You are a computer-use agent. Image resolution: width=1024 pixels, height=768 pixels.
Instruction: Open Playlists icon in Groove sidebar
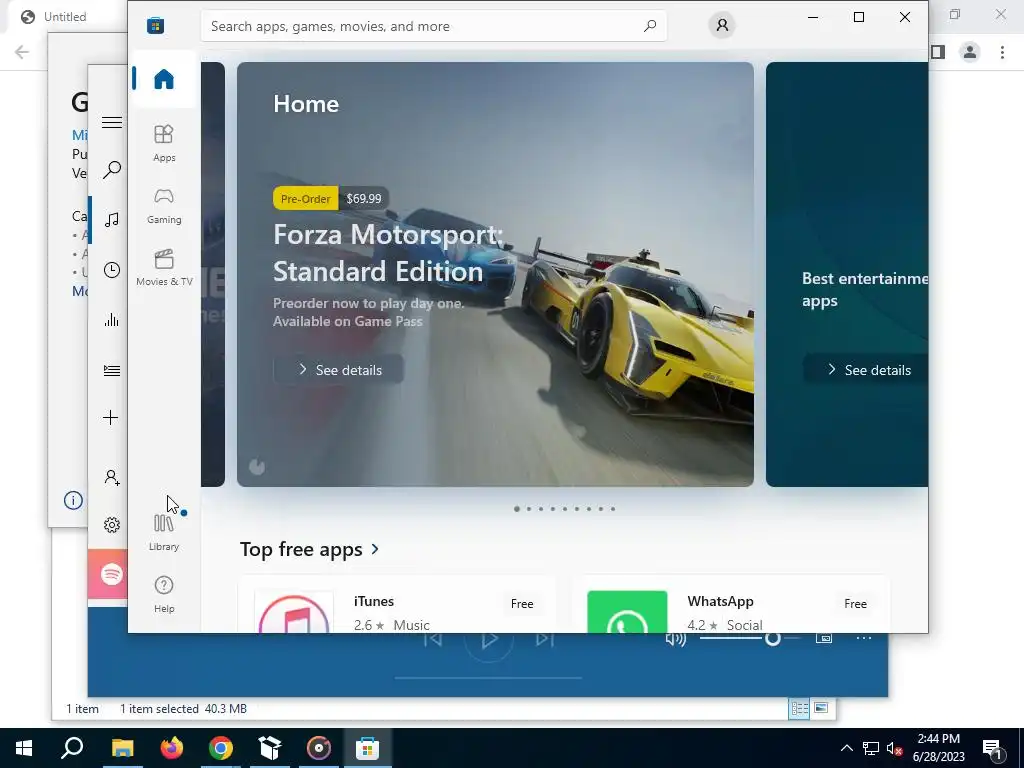(112, 370)
